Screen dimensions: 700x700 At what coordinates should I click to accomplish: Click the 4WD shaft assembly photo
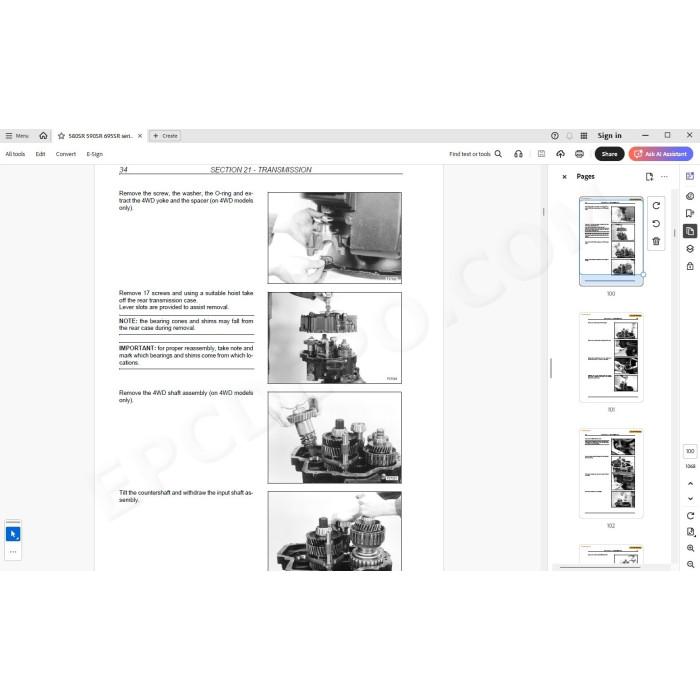pos(334,438)
